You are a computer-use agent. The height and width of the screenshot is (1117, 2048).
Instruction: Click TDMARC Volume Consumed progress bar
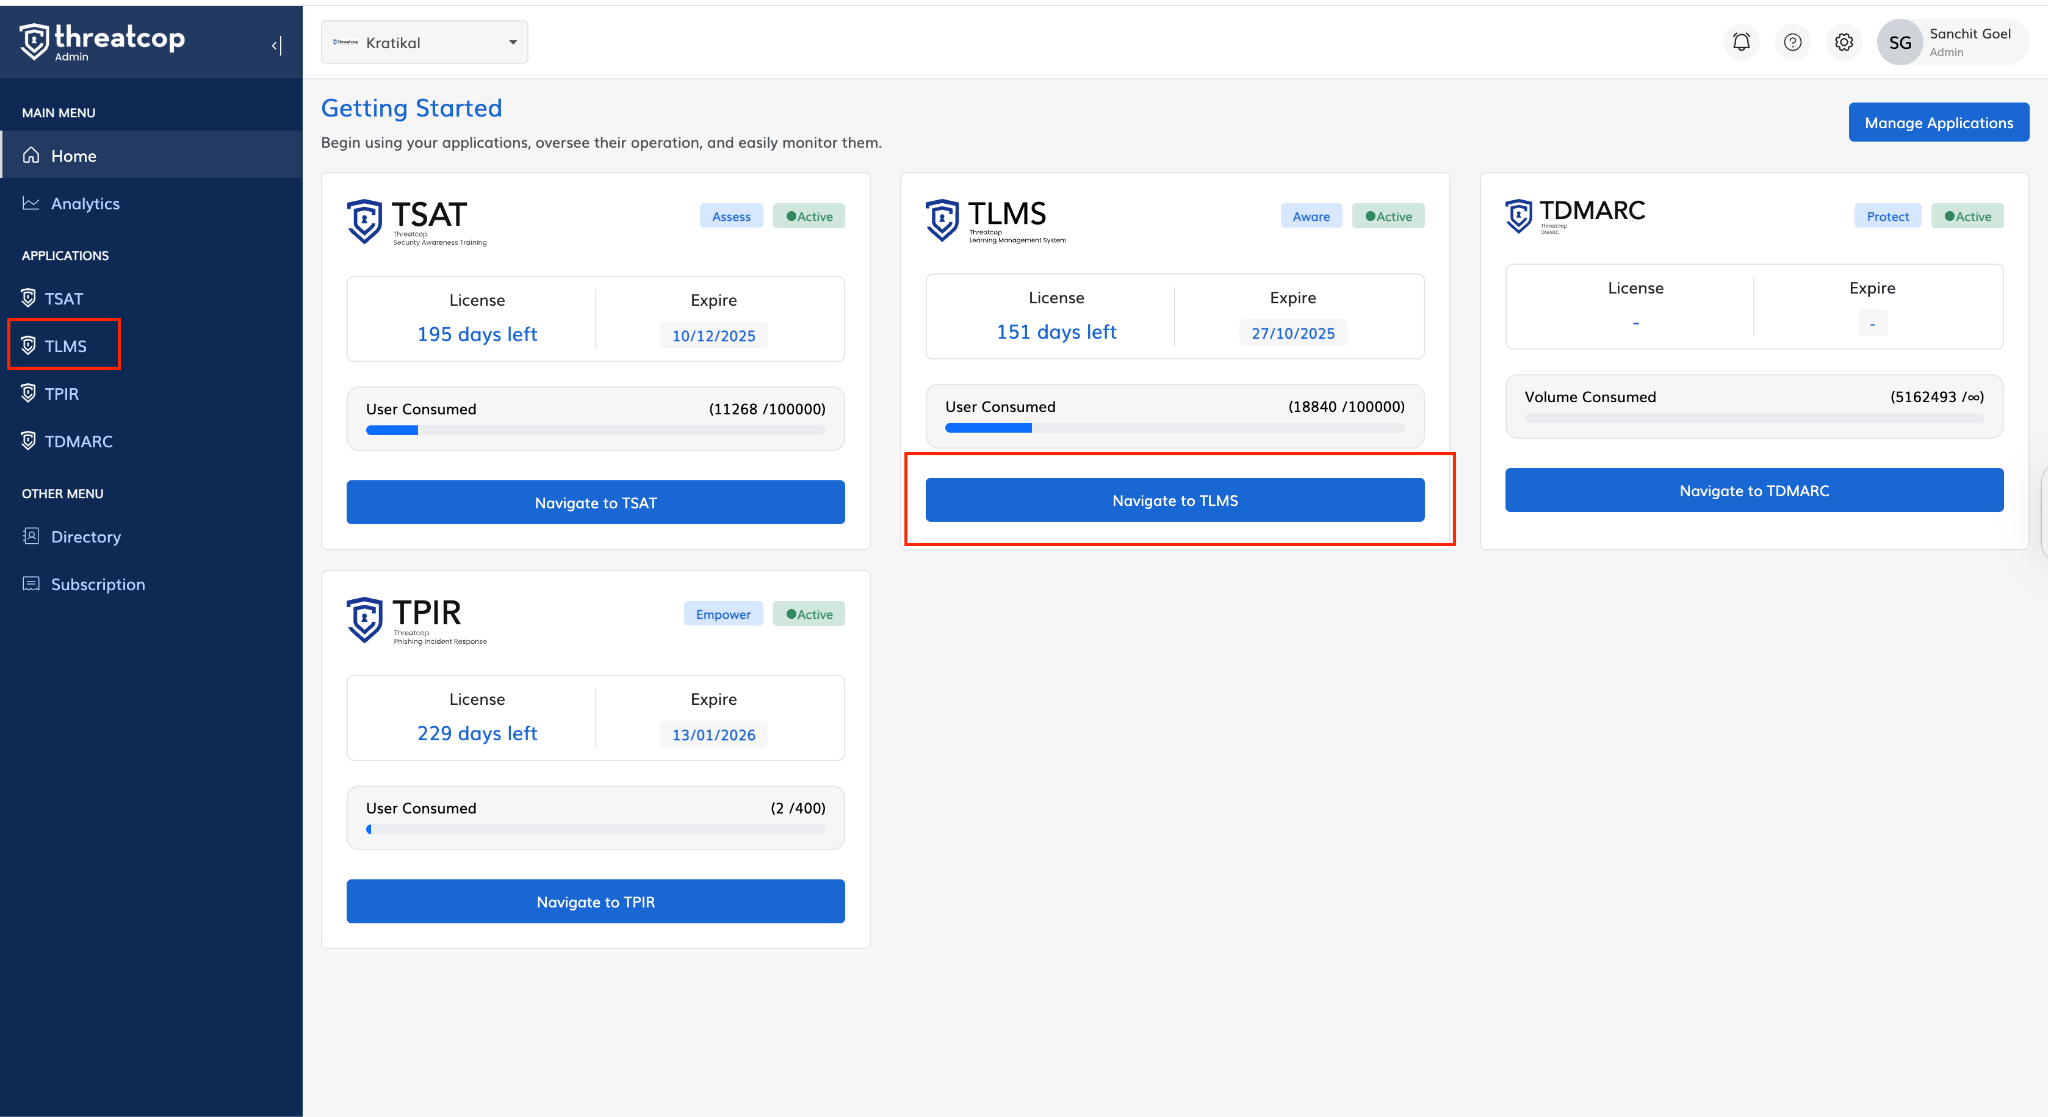click(1754, 418)
